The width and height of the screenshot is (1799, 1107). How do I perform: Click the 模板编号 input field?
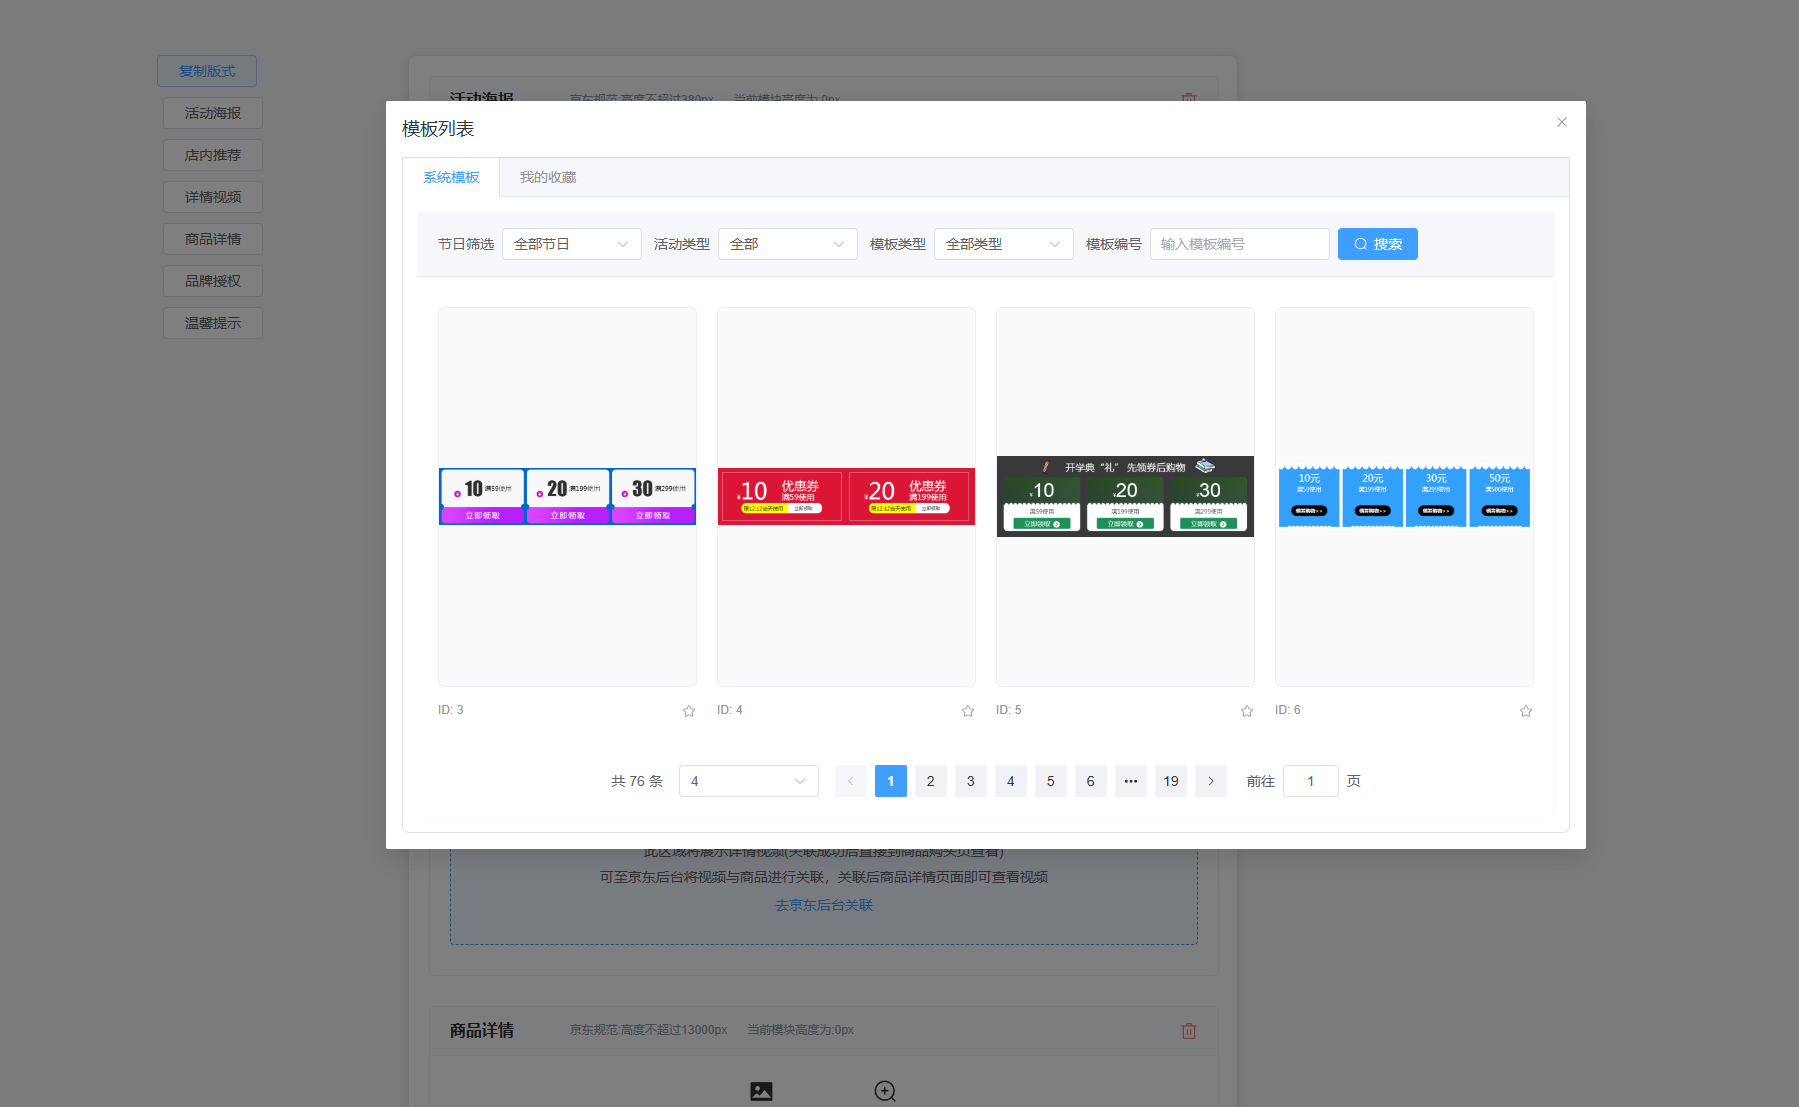(x=1239, y=244)
